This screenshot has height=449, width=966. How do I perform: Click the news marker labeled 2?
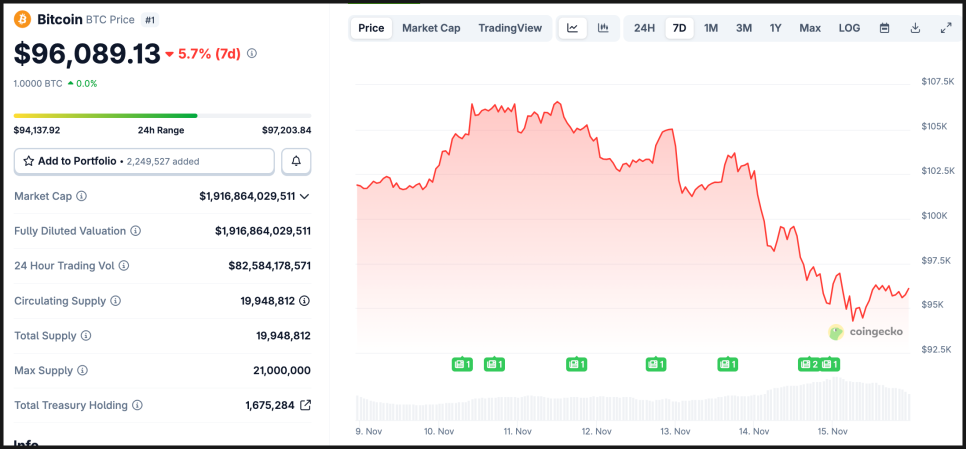[808, 364]
